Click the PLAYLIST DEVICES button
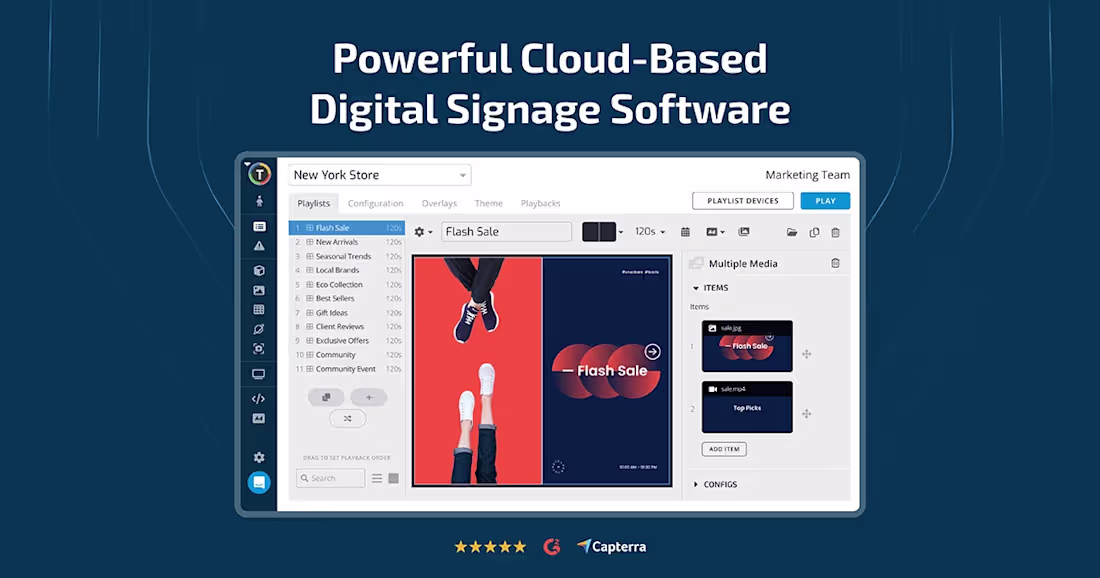1100x578 pixels. pyautogui.click(x=743, y=201)
